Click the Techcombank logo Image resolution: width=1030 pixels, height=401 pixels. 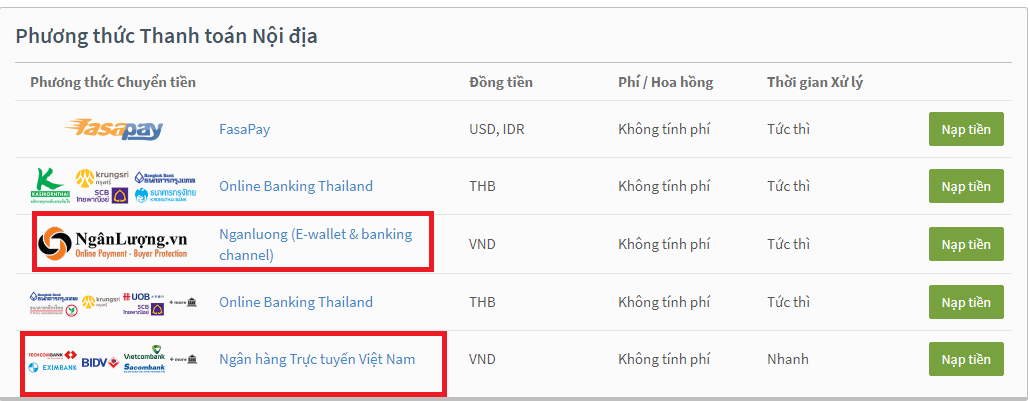click(53, 355)
